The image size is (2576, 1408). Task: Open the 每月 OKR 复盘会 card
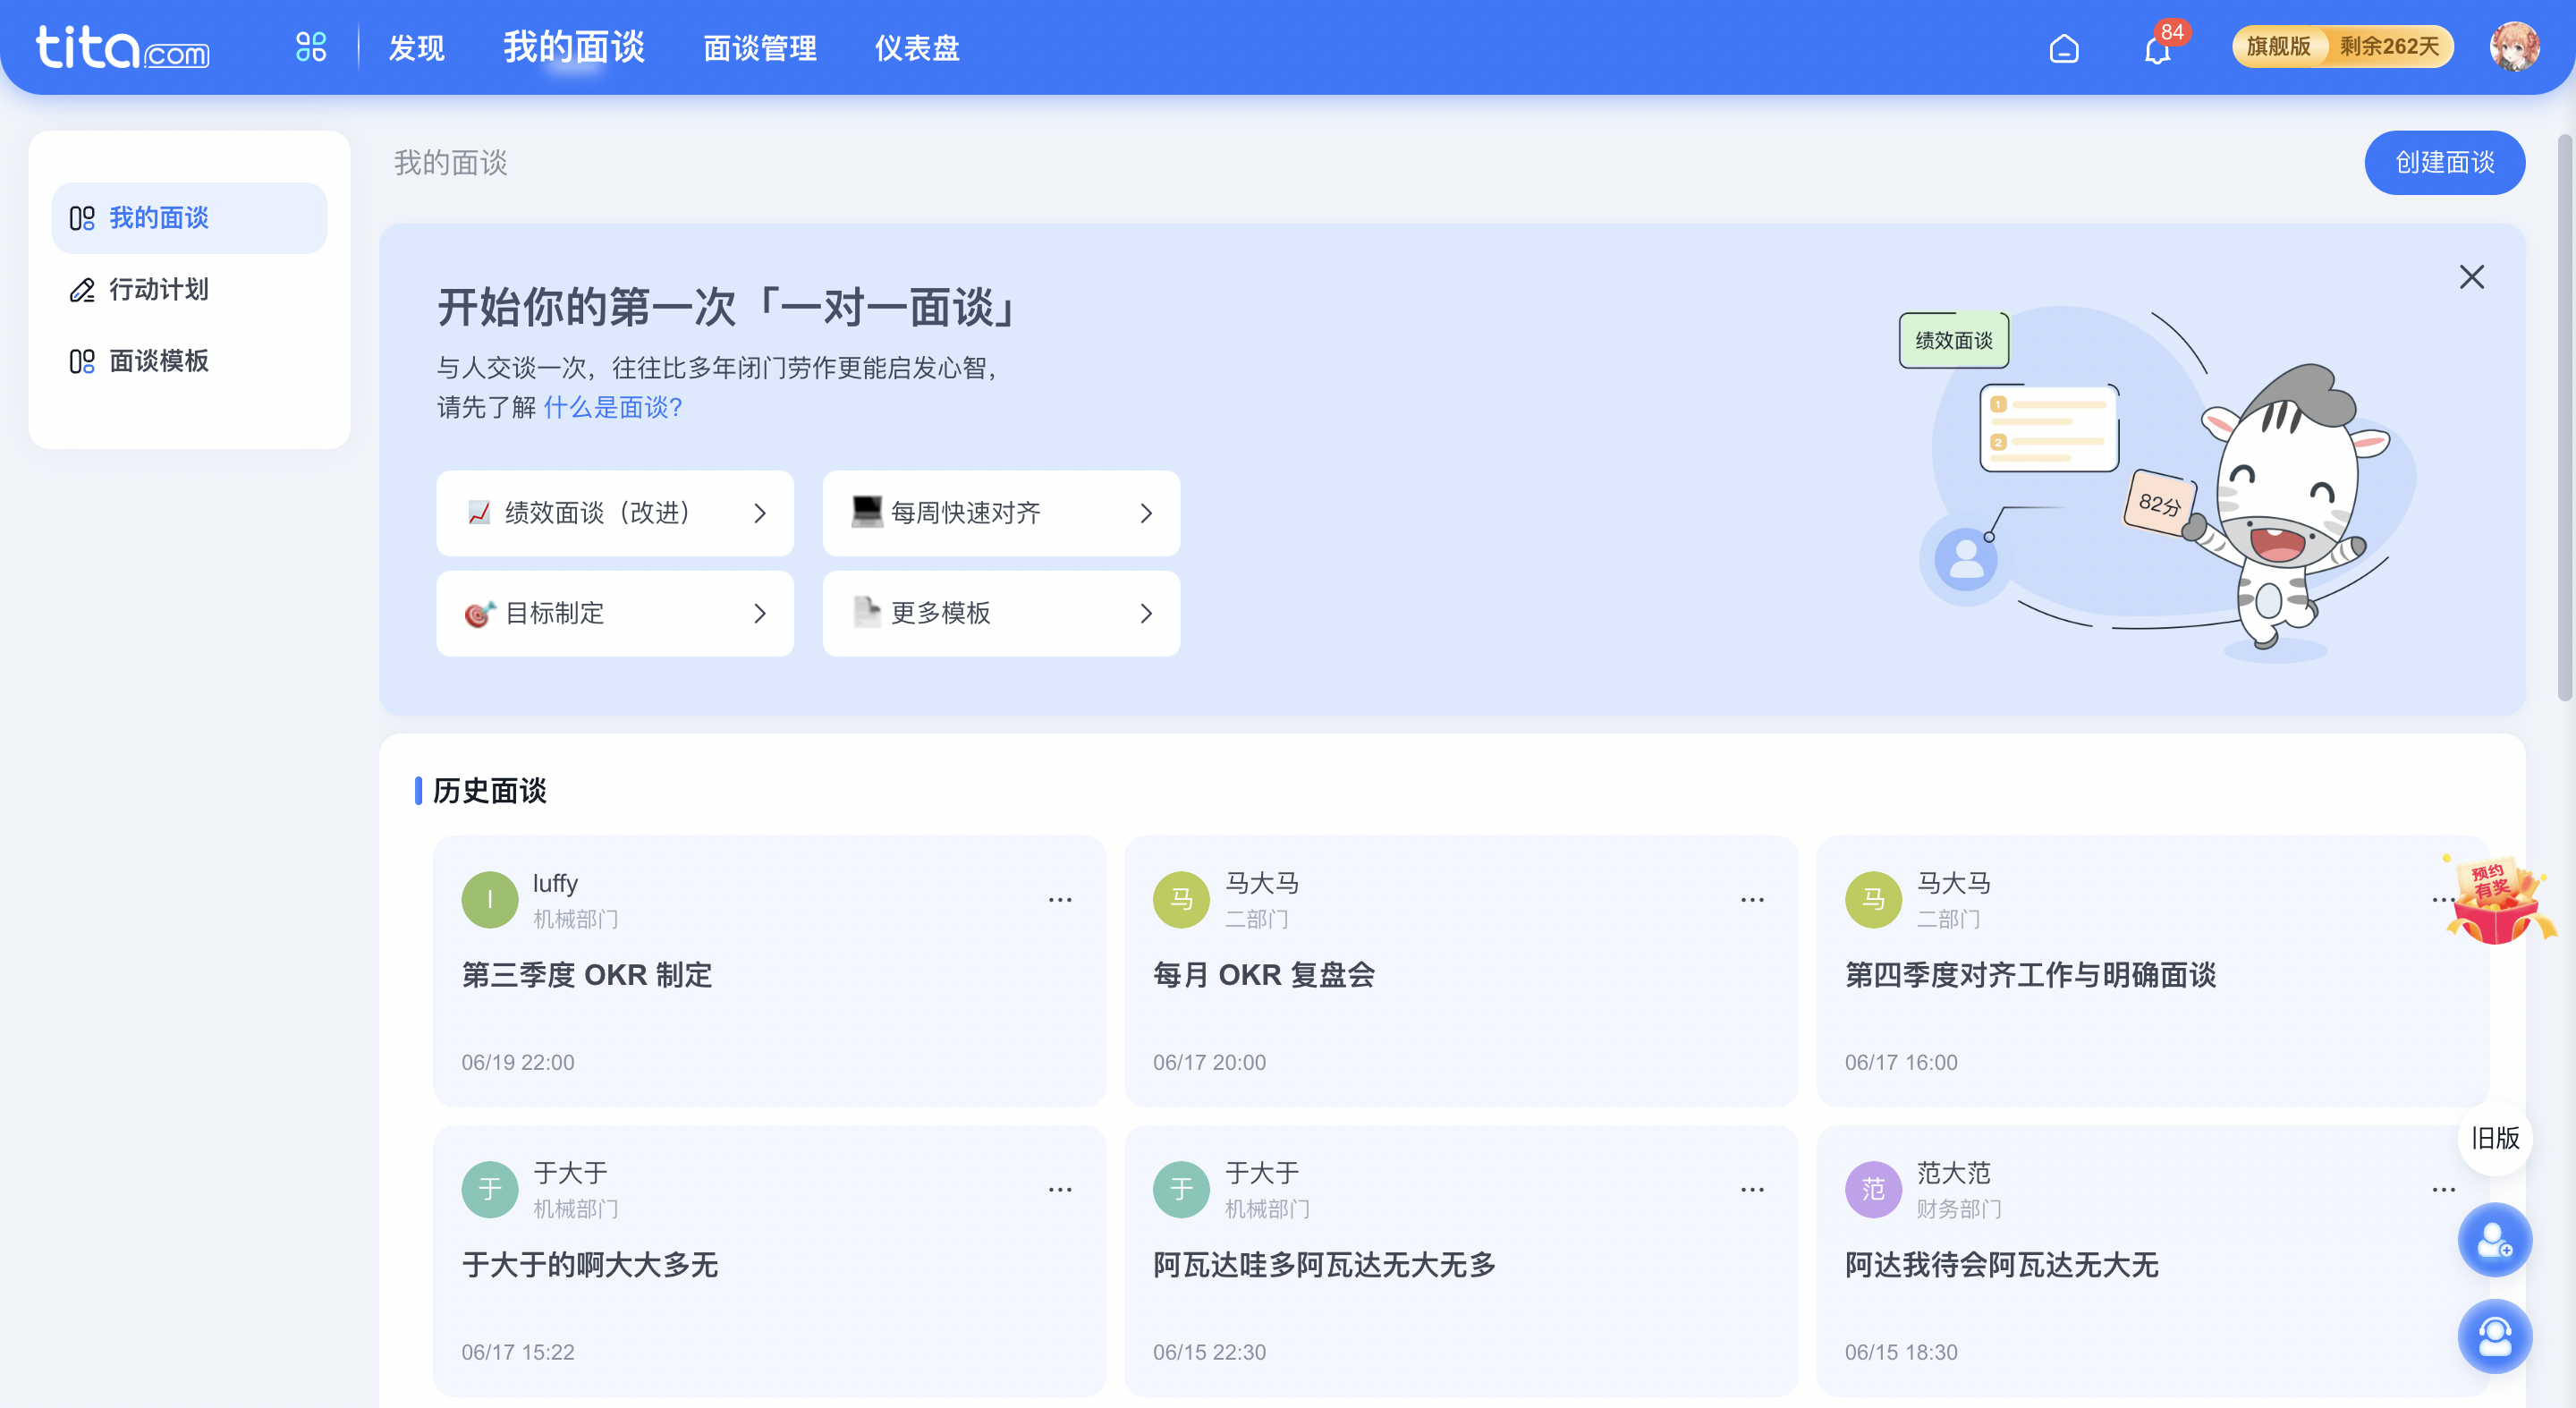(1460, 970)
